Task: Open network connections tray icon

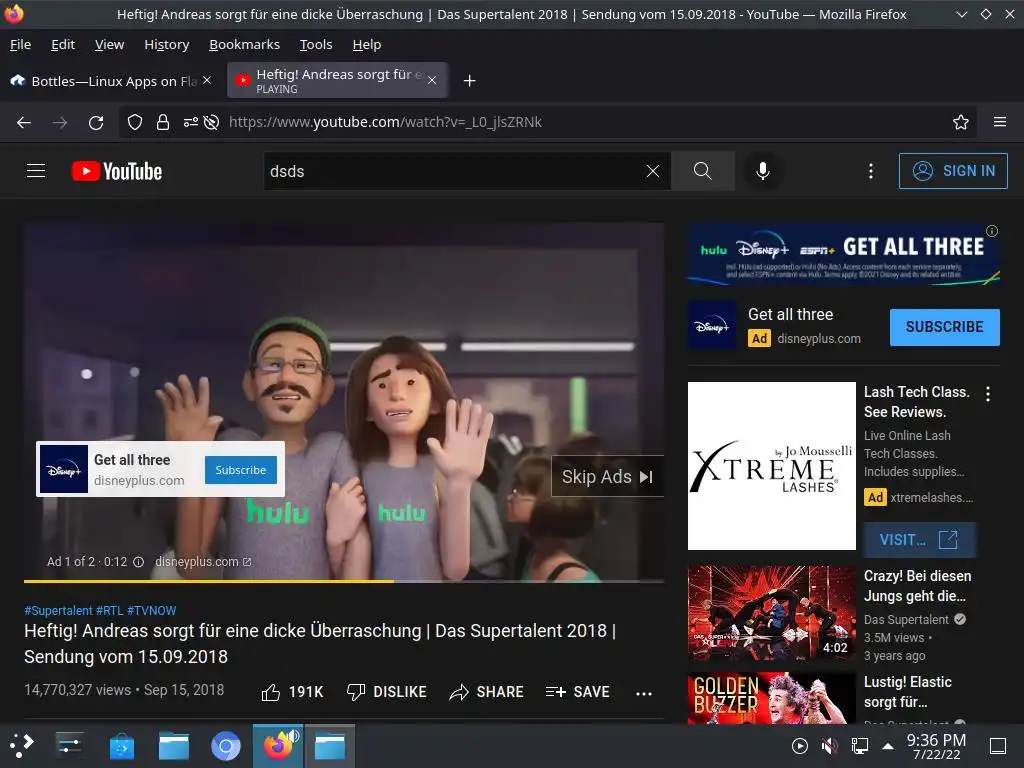Action: pyautogui.click(x=859, y=746)
